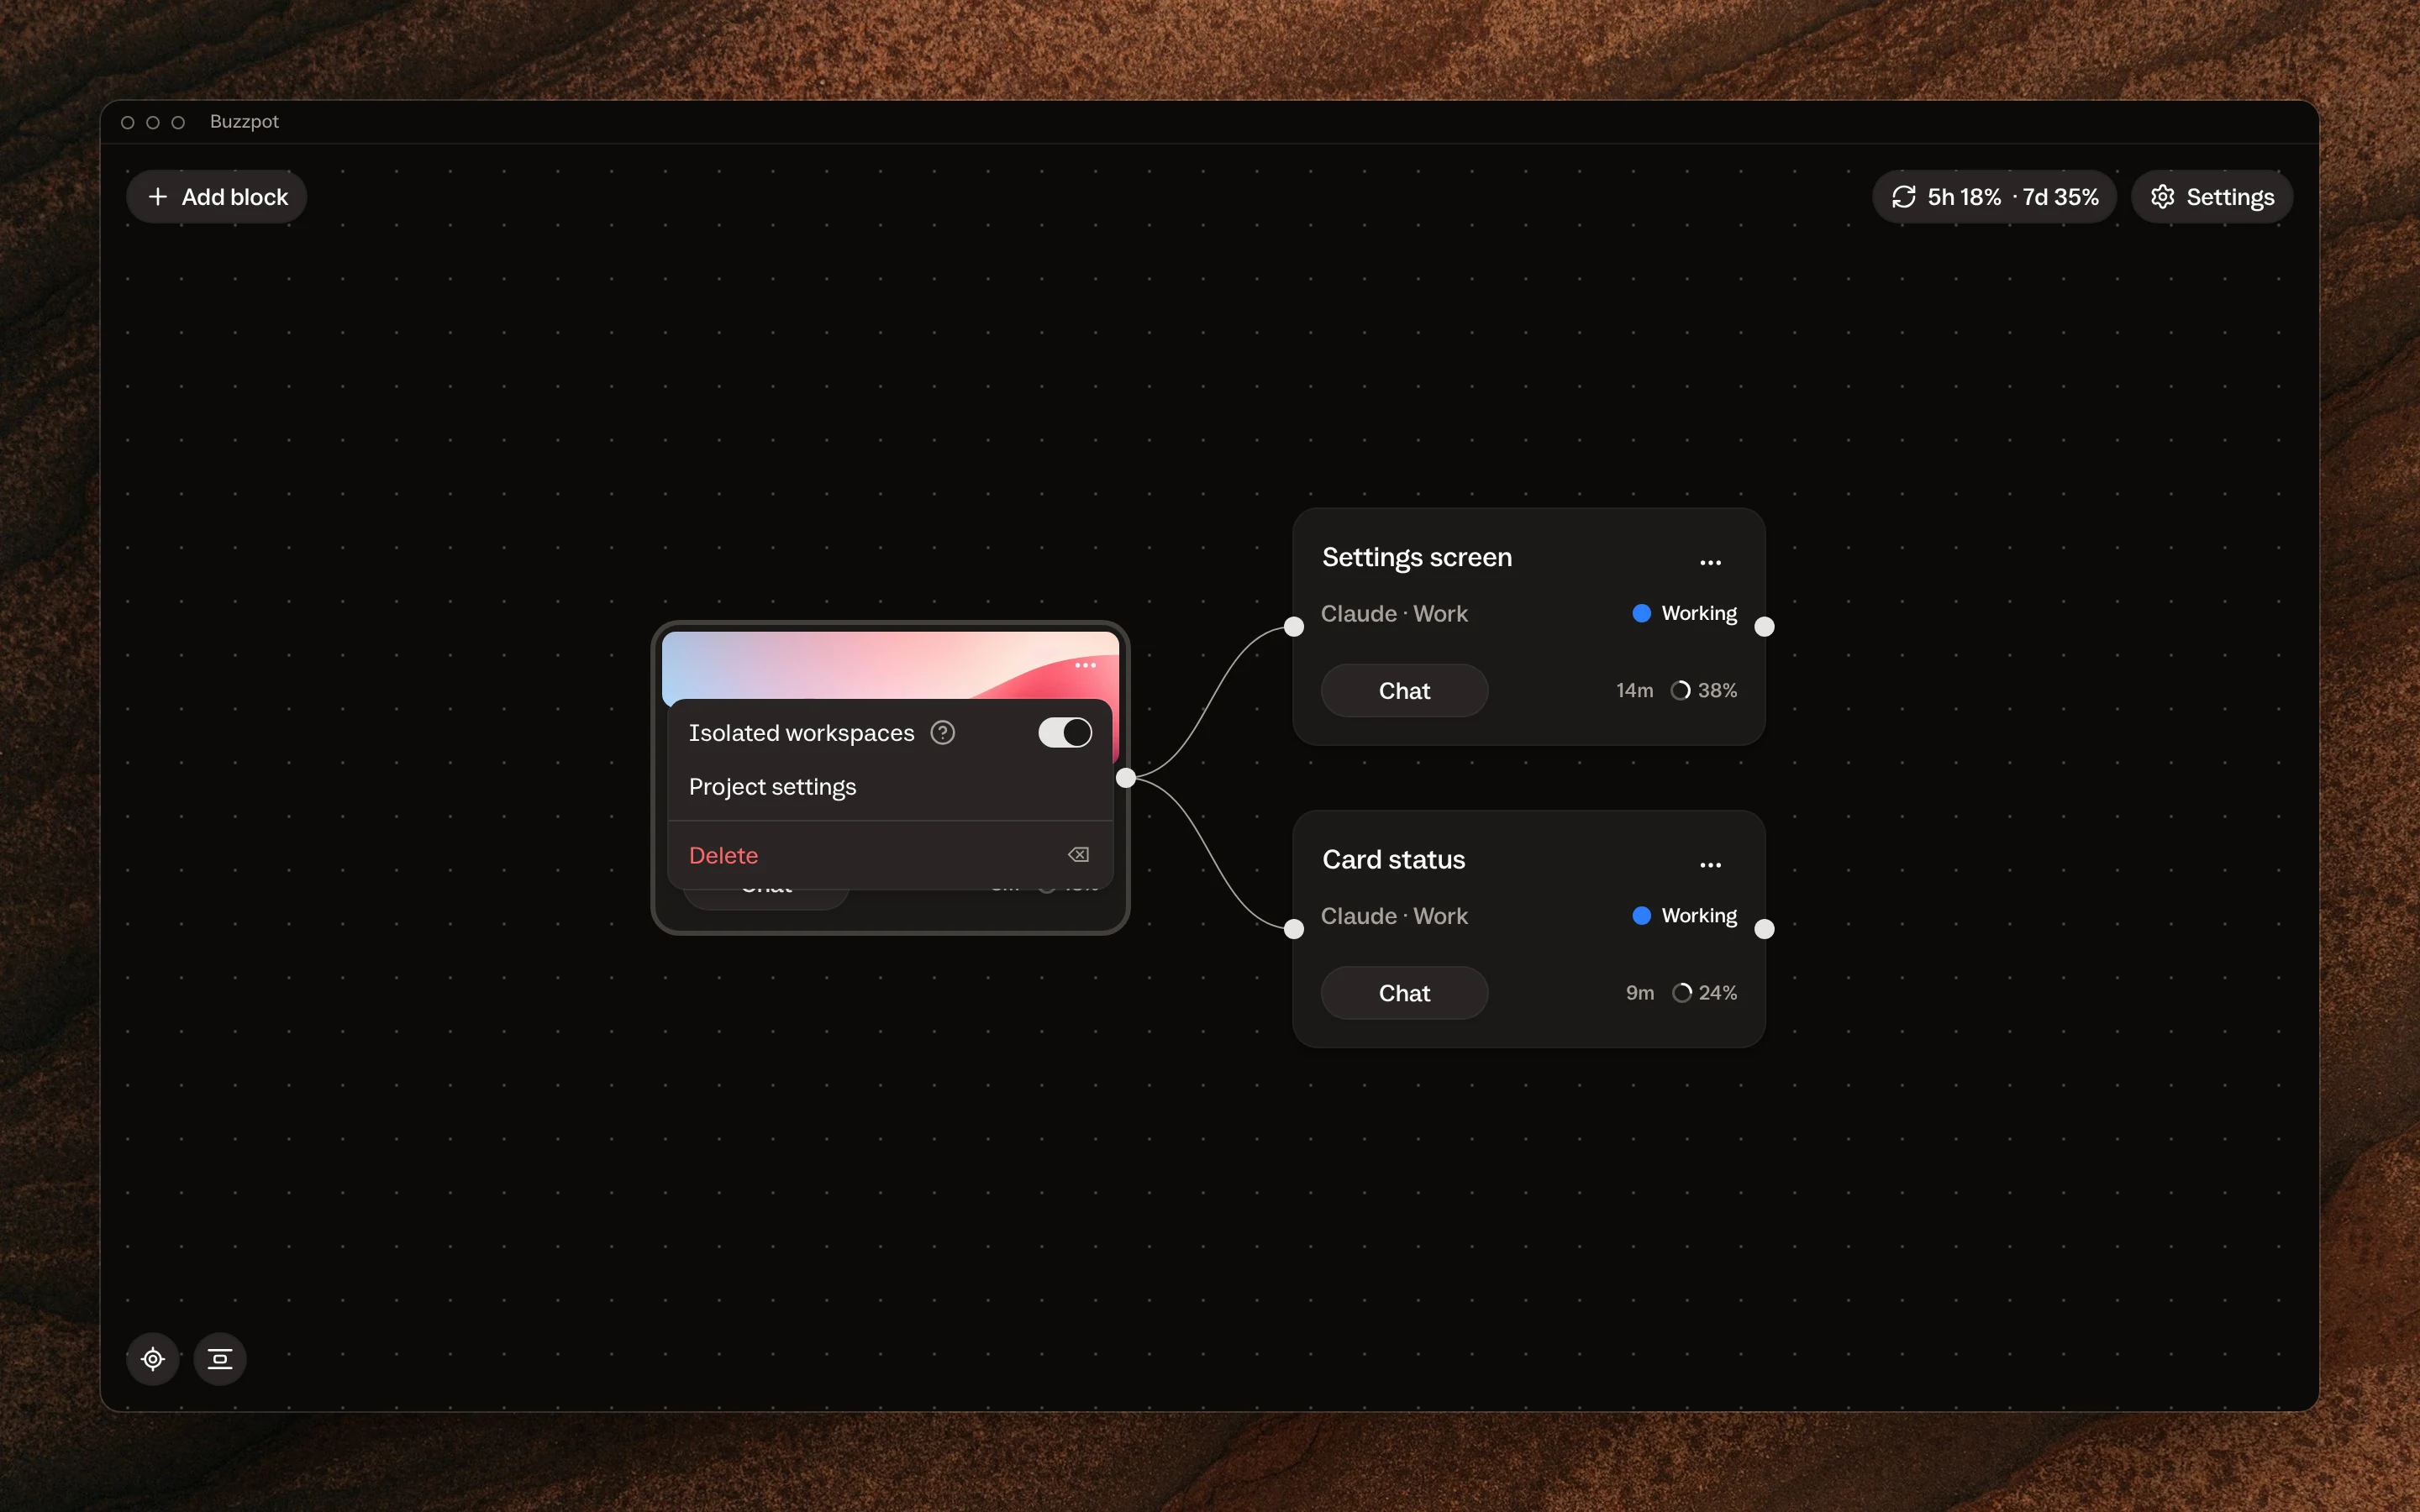Click the Working status on Settings screen
Image resolution: width=2420 pixels, height=1512 pixels.
[1685, 613]
